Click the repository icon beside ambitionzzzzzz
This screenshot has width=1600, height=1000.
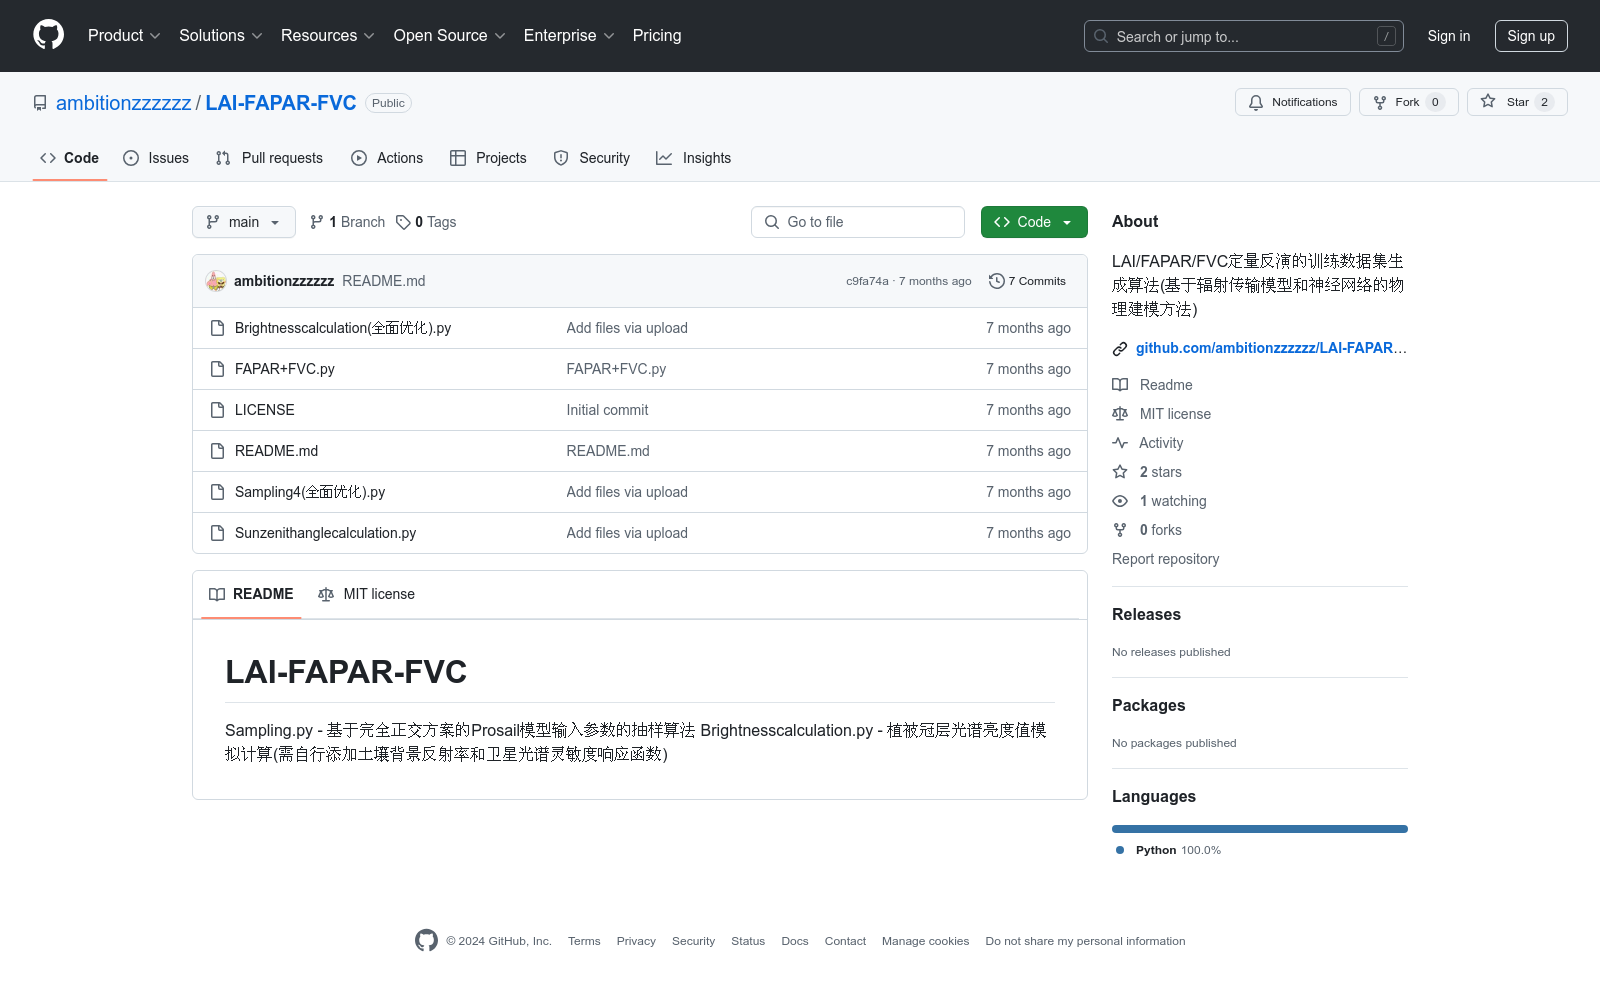click(40, 103)
